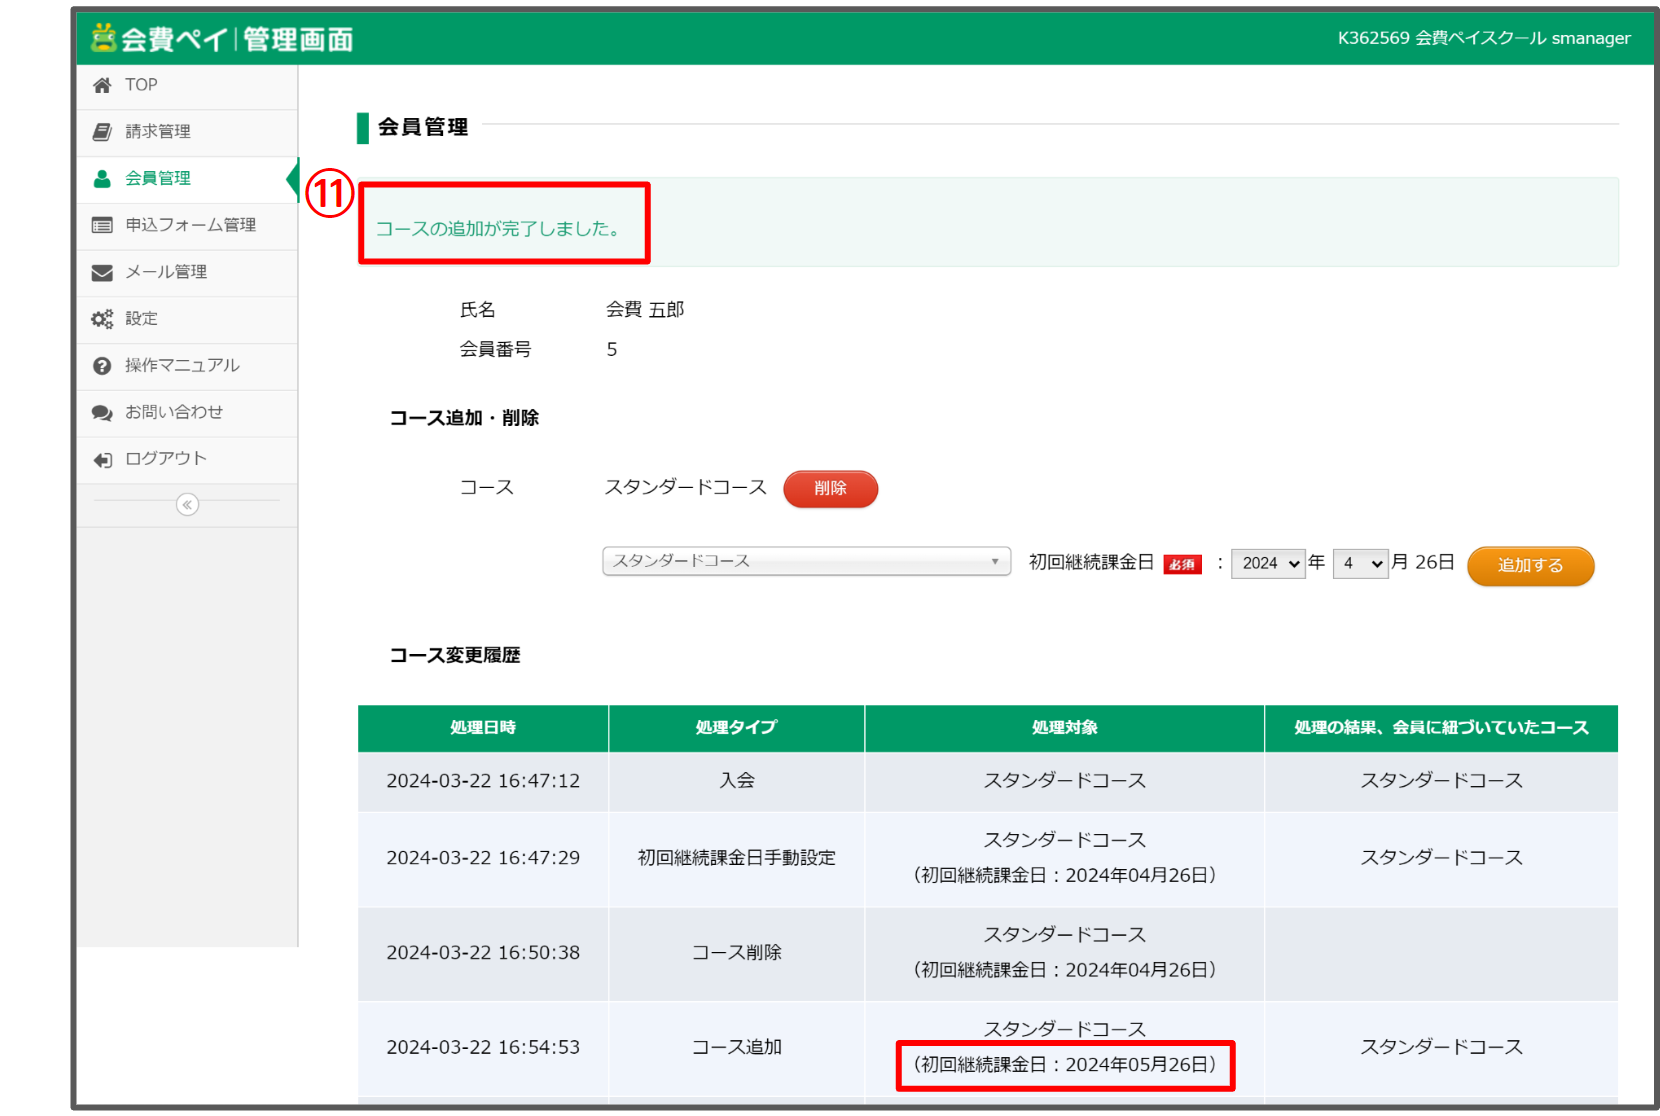This screenshot has height=1116, width=1660.
Task: Click the 操作マニュアル question mark icon
Action: coord(102,366)
